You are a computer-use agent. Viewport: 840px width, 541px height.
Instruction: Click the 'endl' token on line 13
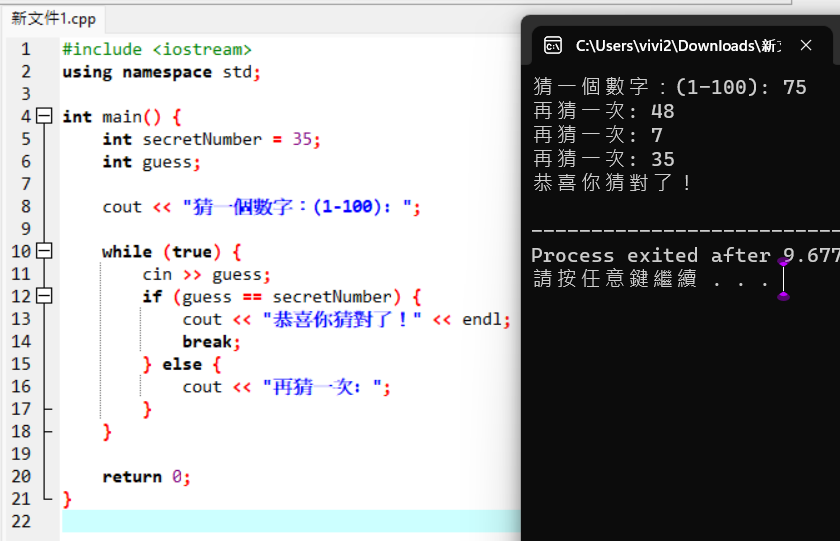482,319
